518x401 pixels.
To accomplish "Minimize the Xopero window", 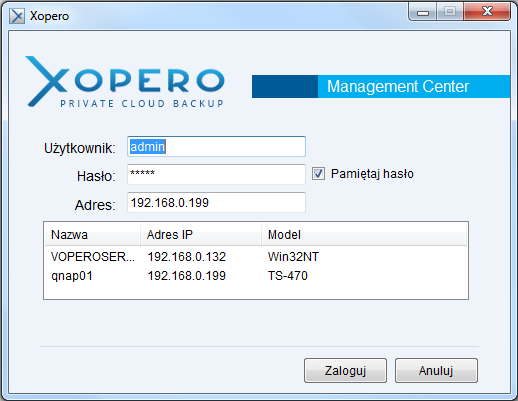I will pos(423,12).
